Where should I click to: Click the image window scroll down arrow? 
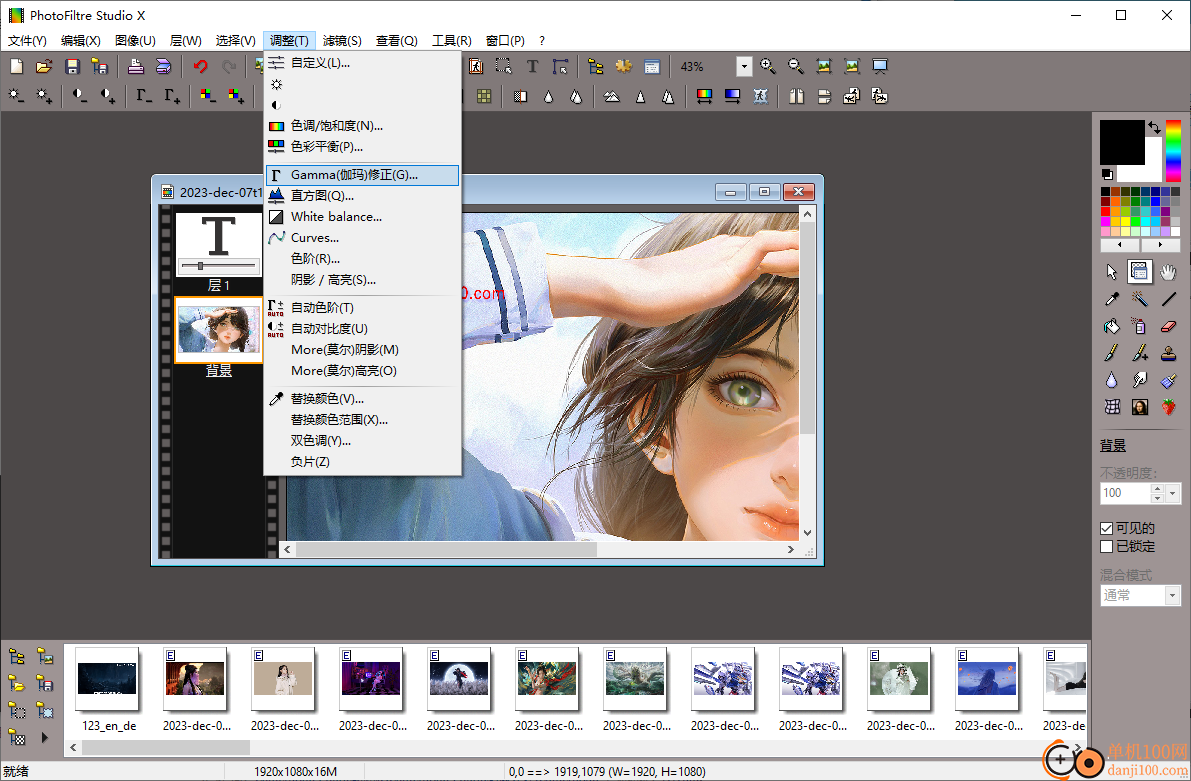(807, 533)
